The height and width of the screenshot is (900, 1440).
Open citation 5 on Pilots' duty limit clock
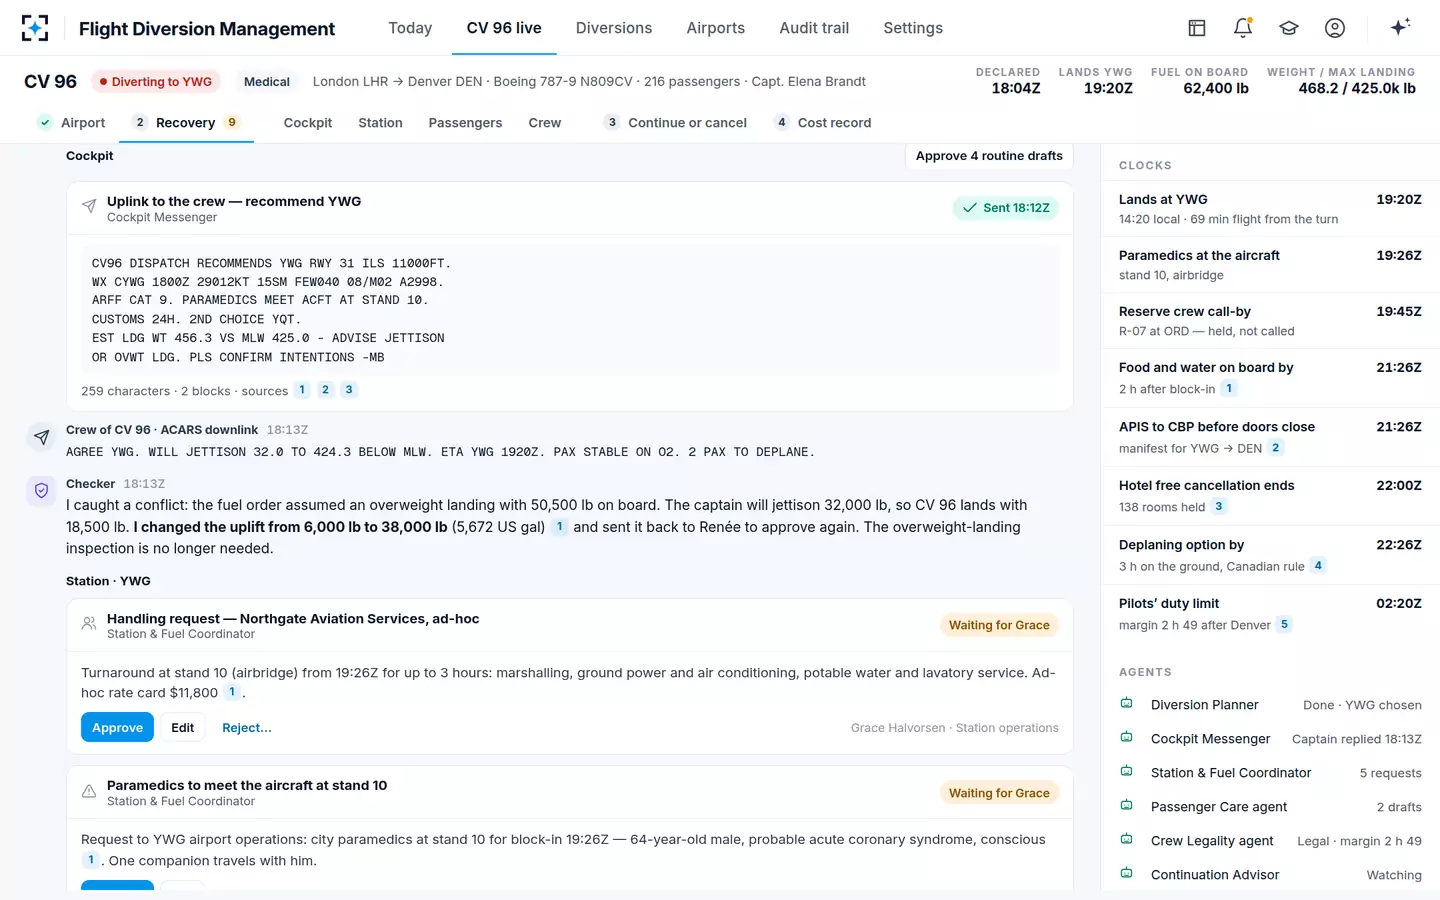click(1285, 625)
